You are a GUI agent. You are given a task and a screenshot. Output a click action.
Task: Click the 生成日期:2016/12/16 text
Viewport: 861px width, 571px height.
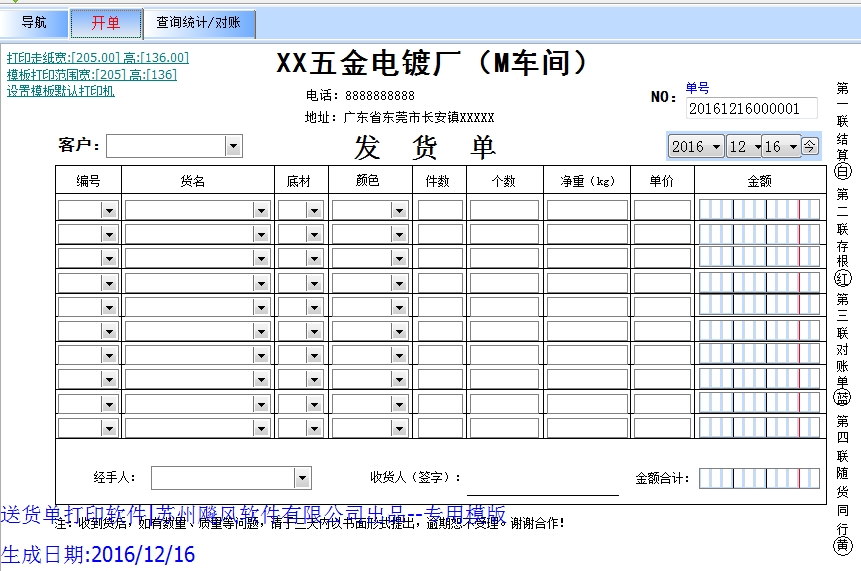[x=98, y=555]
